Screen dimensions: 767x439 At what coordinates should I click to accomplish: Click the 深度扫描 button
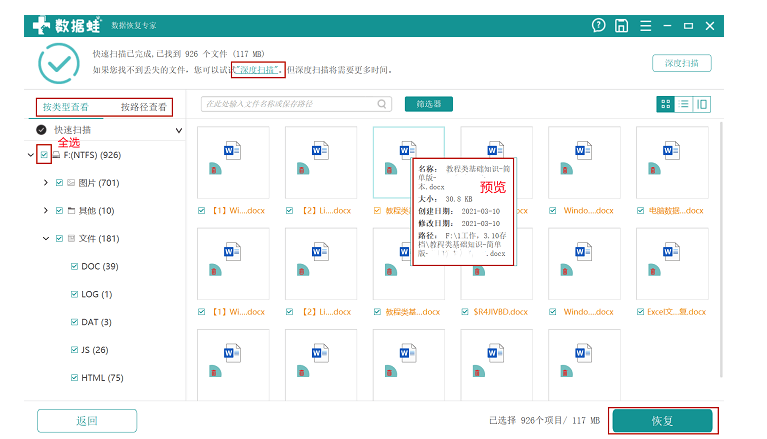[x=681, y=63]
